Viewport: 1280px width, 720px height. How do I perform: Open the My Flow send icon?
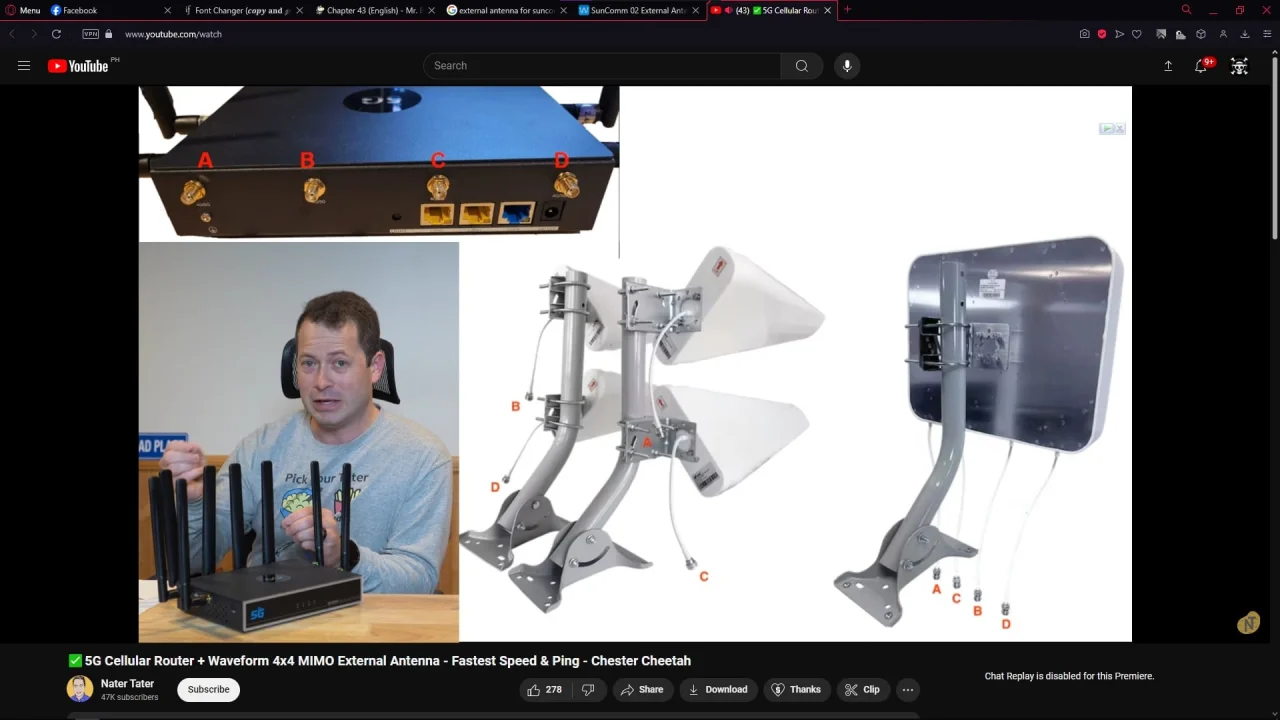1119,34
